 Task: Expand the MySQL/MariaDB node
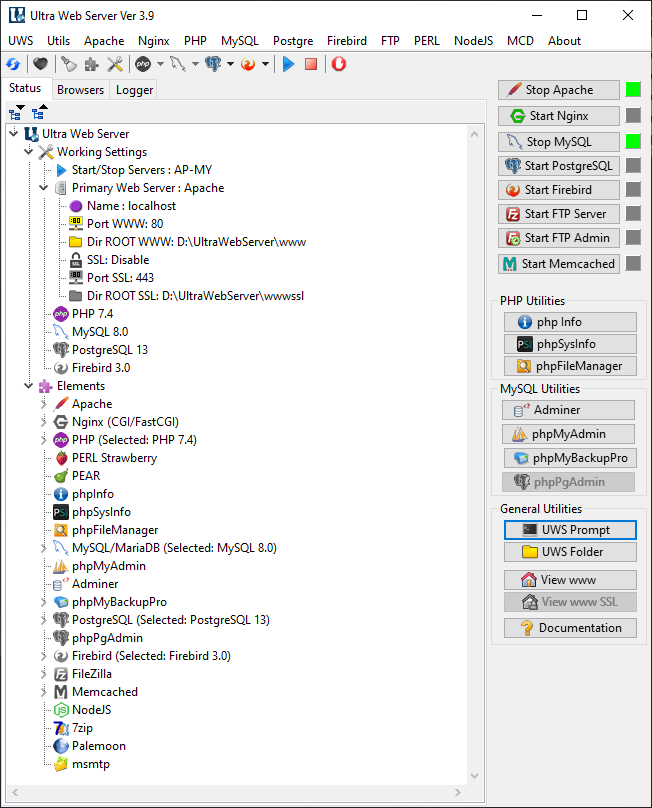(44, 548)
